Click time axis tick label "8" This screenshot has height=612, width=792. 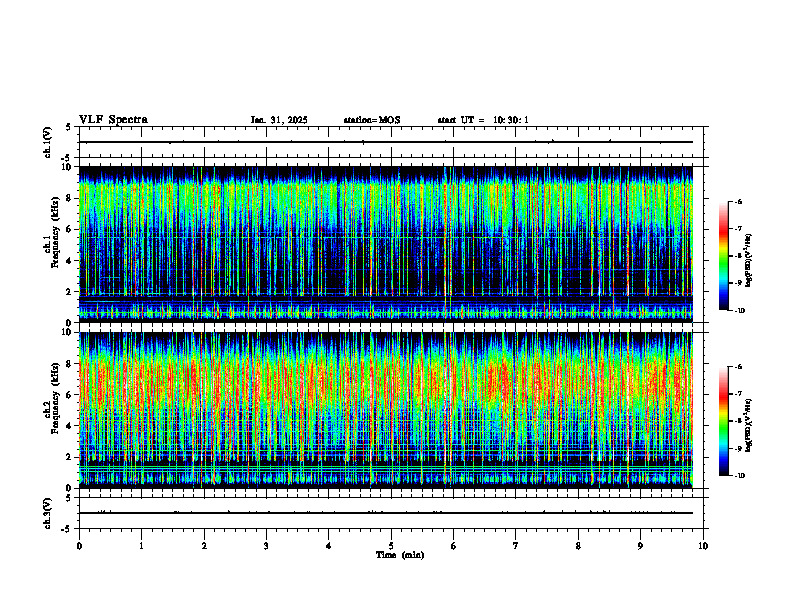pyautogui.click(x=578, y=546)
